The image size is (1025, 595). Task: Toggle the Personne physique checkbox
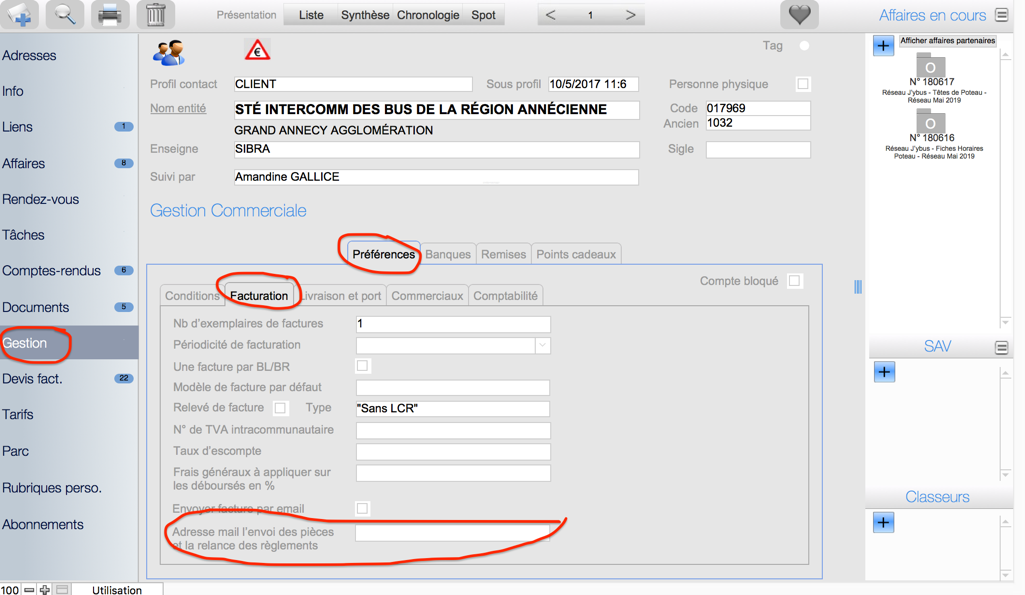[803, 84]
